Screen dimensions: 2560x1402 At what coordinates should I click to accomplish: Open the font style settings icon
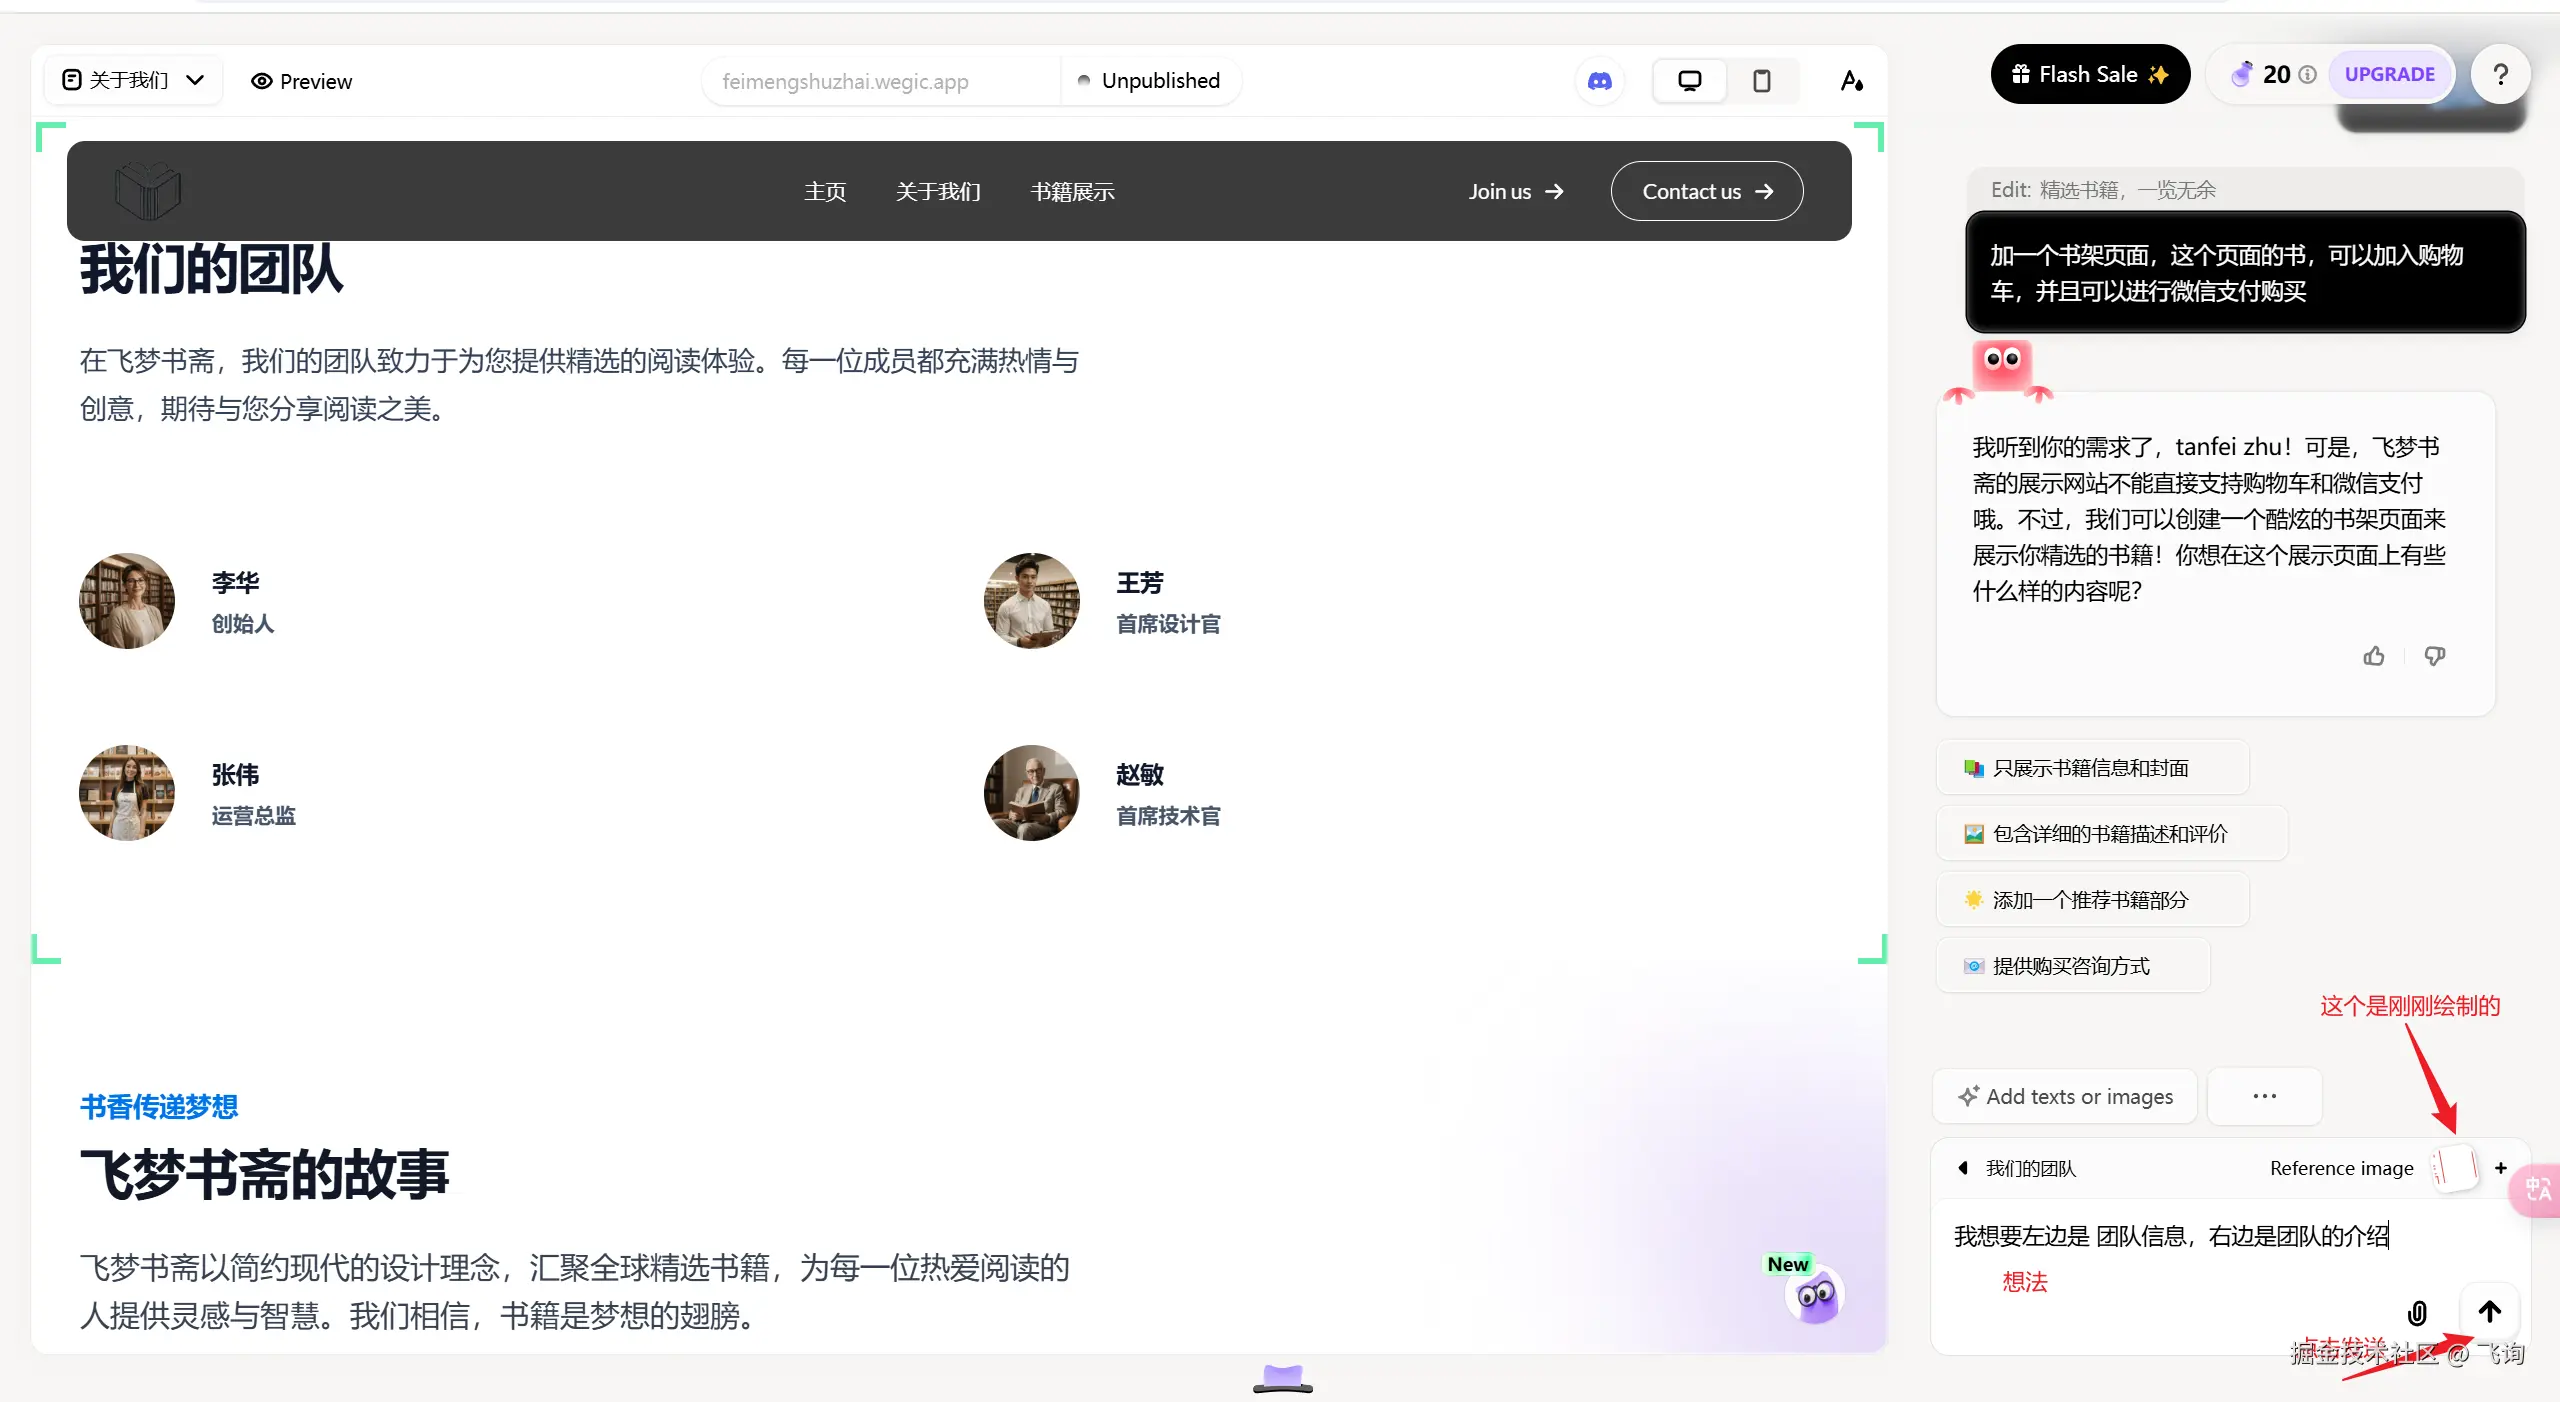click(x=1852, y=81)
